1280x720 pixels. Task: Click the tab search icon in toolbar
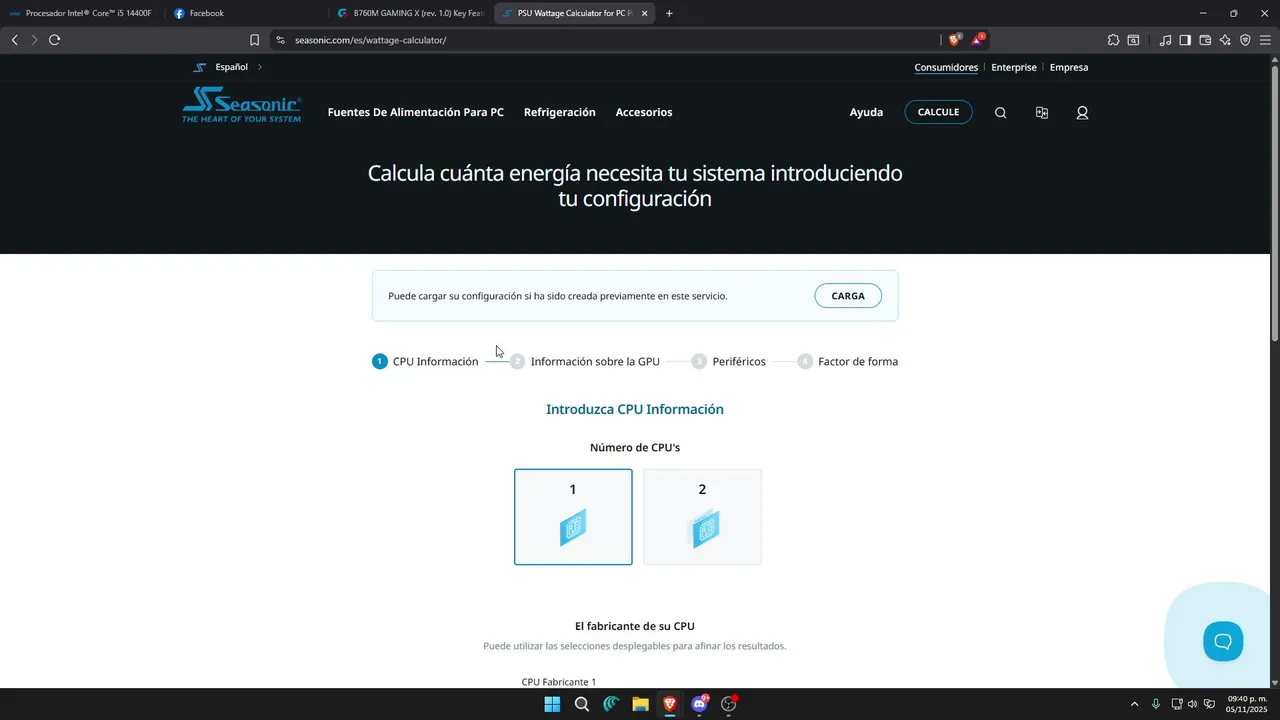pyautogui.click(x=1133, y=40)
